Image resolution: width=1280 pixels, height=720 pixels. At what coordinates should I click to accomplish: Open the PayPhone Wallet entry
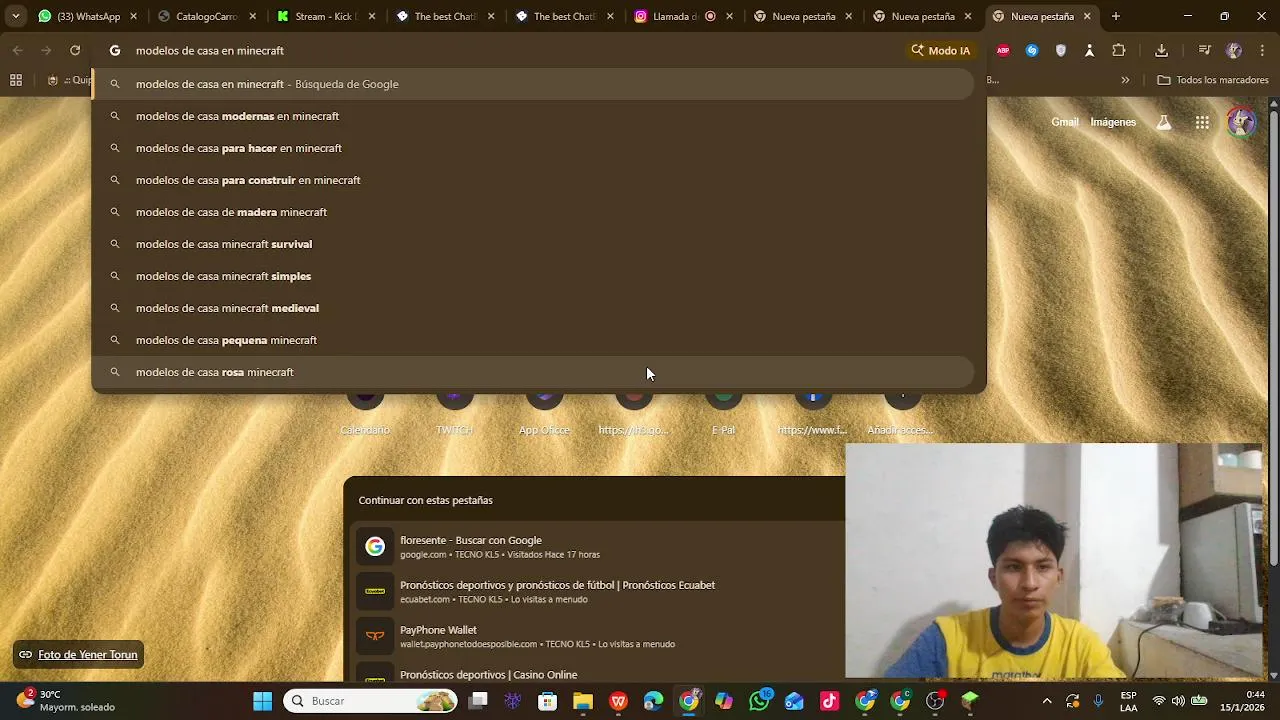coord(600,636)
